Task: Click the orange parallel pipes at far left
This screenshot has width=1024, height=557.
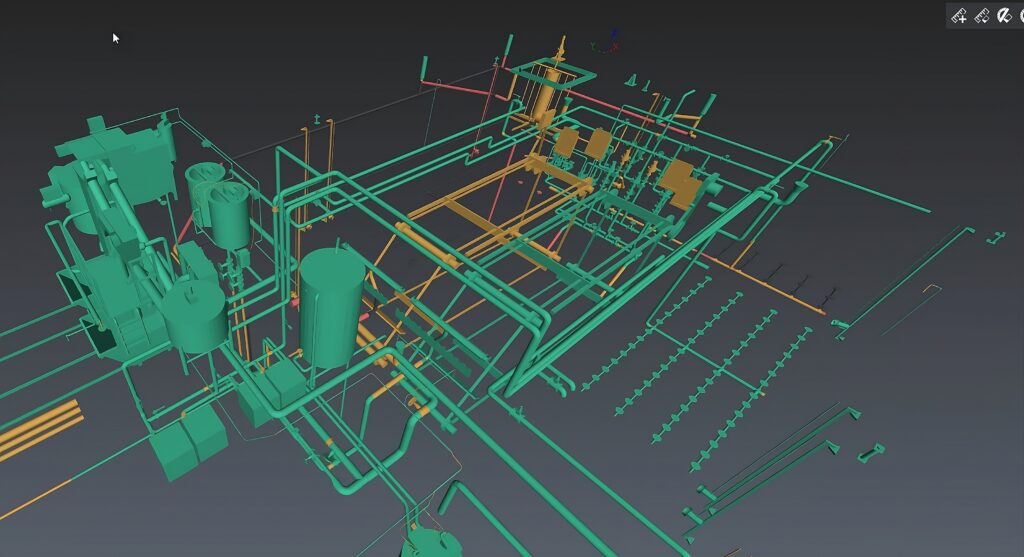Action: point(38,426)
